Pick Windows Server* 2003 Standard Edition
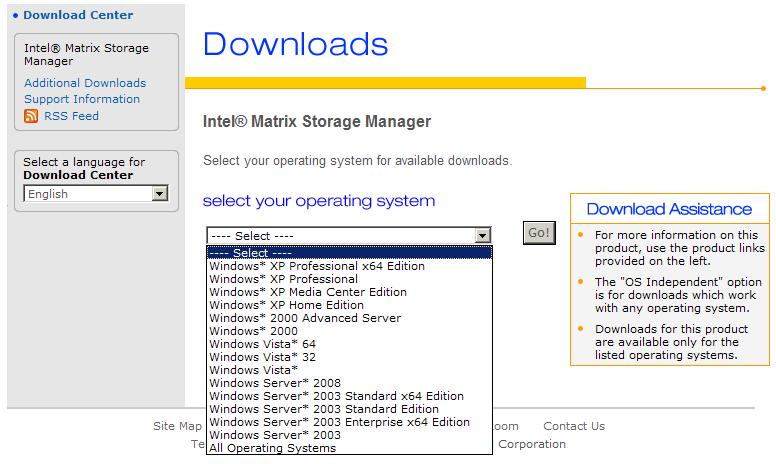The width and height of the screenshot is (776, 464). point(349,409)
